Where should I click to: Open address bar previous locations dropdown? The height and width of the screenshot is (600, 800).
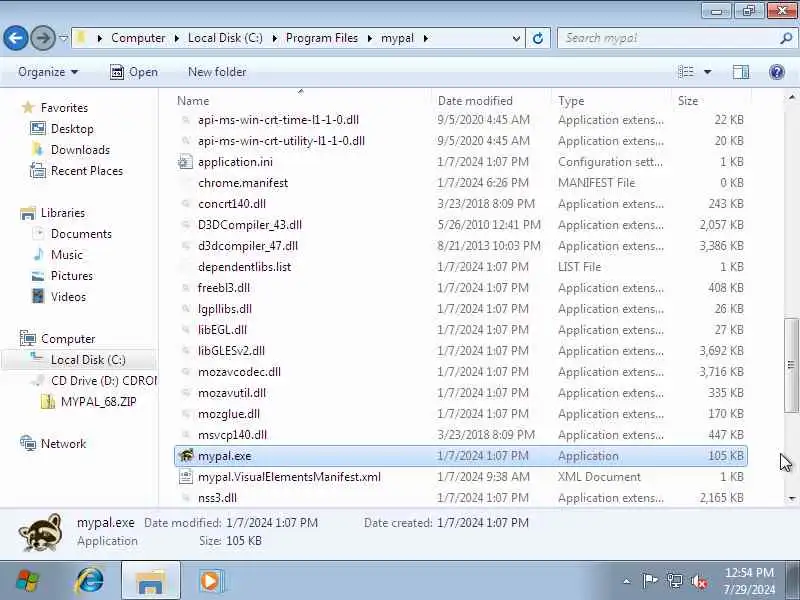pos(516,38)
